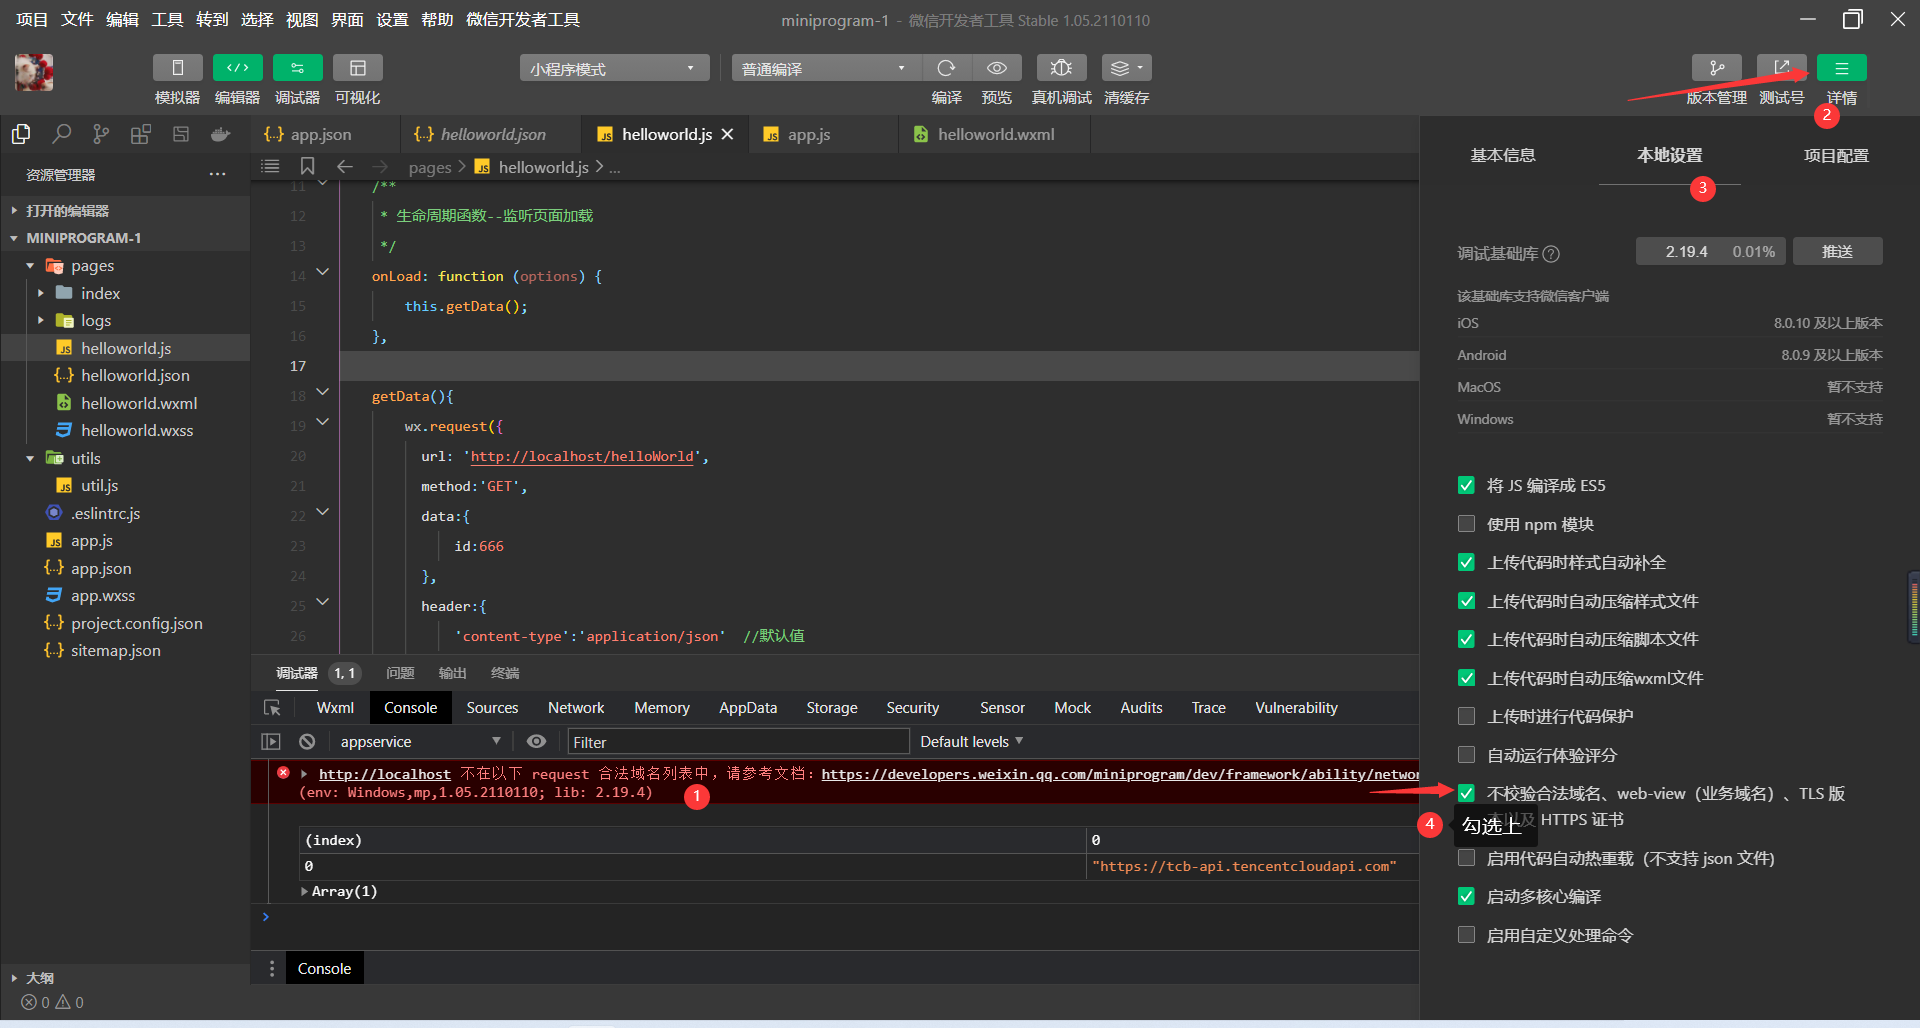Toggle the debugger (调试器) panel button
The width and height of the screenshot is (1920, 1028).
coord(298,68)
